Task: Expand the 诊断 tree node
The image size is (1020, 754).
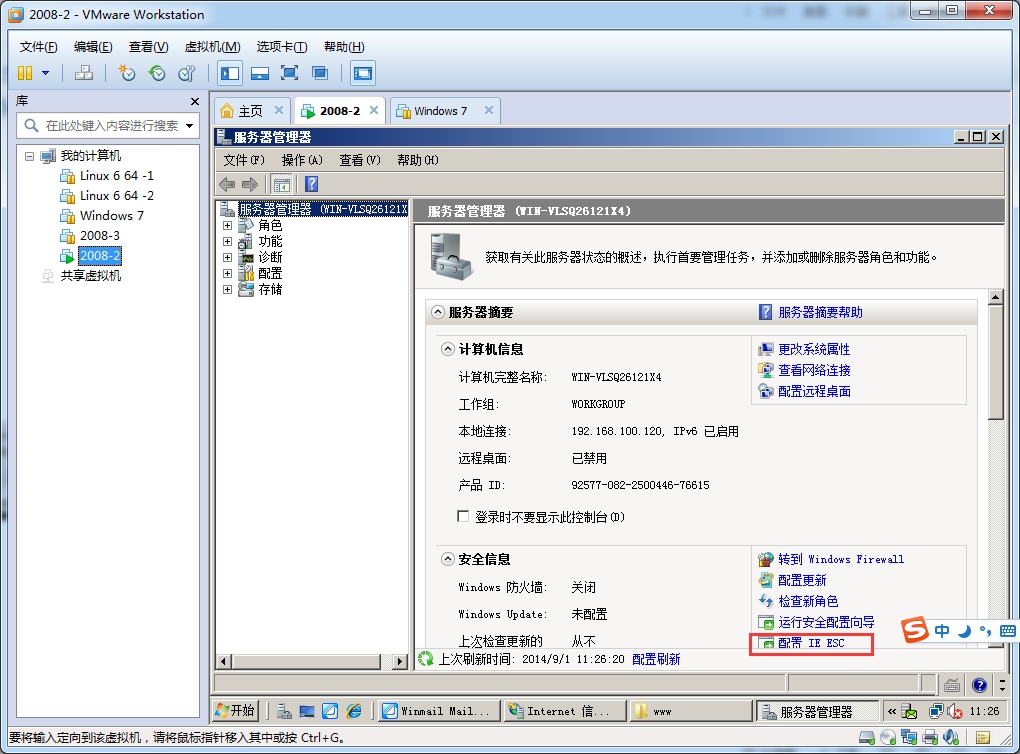Action: click(x=227, y=258)
